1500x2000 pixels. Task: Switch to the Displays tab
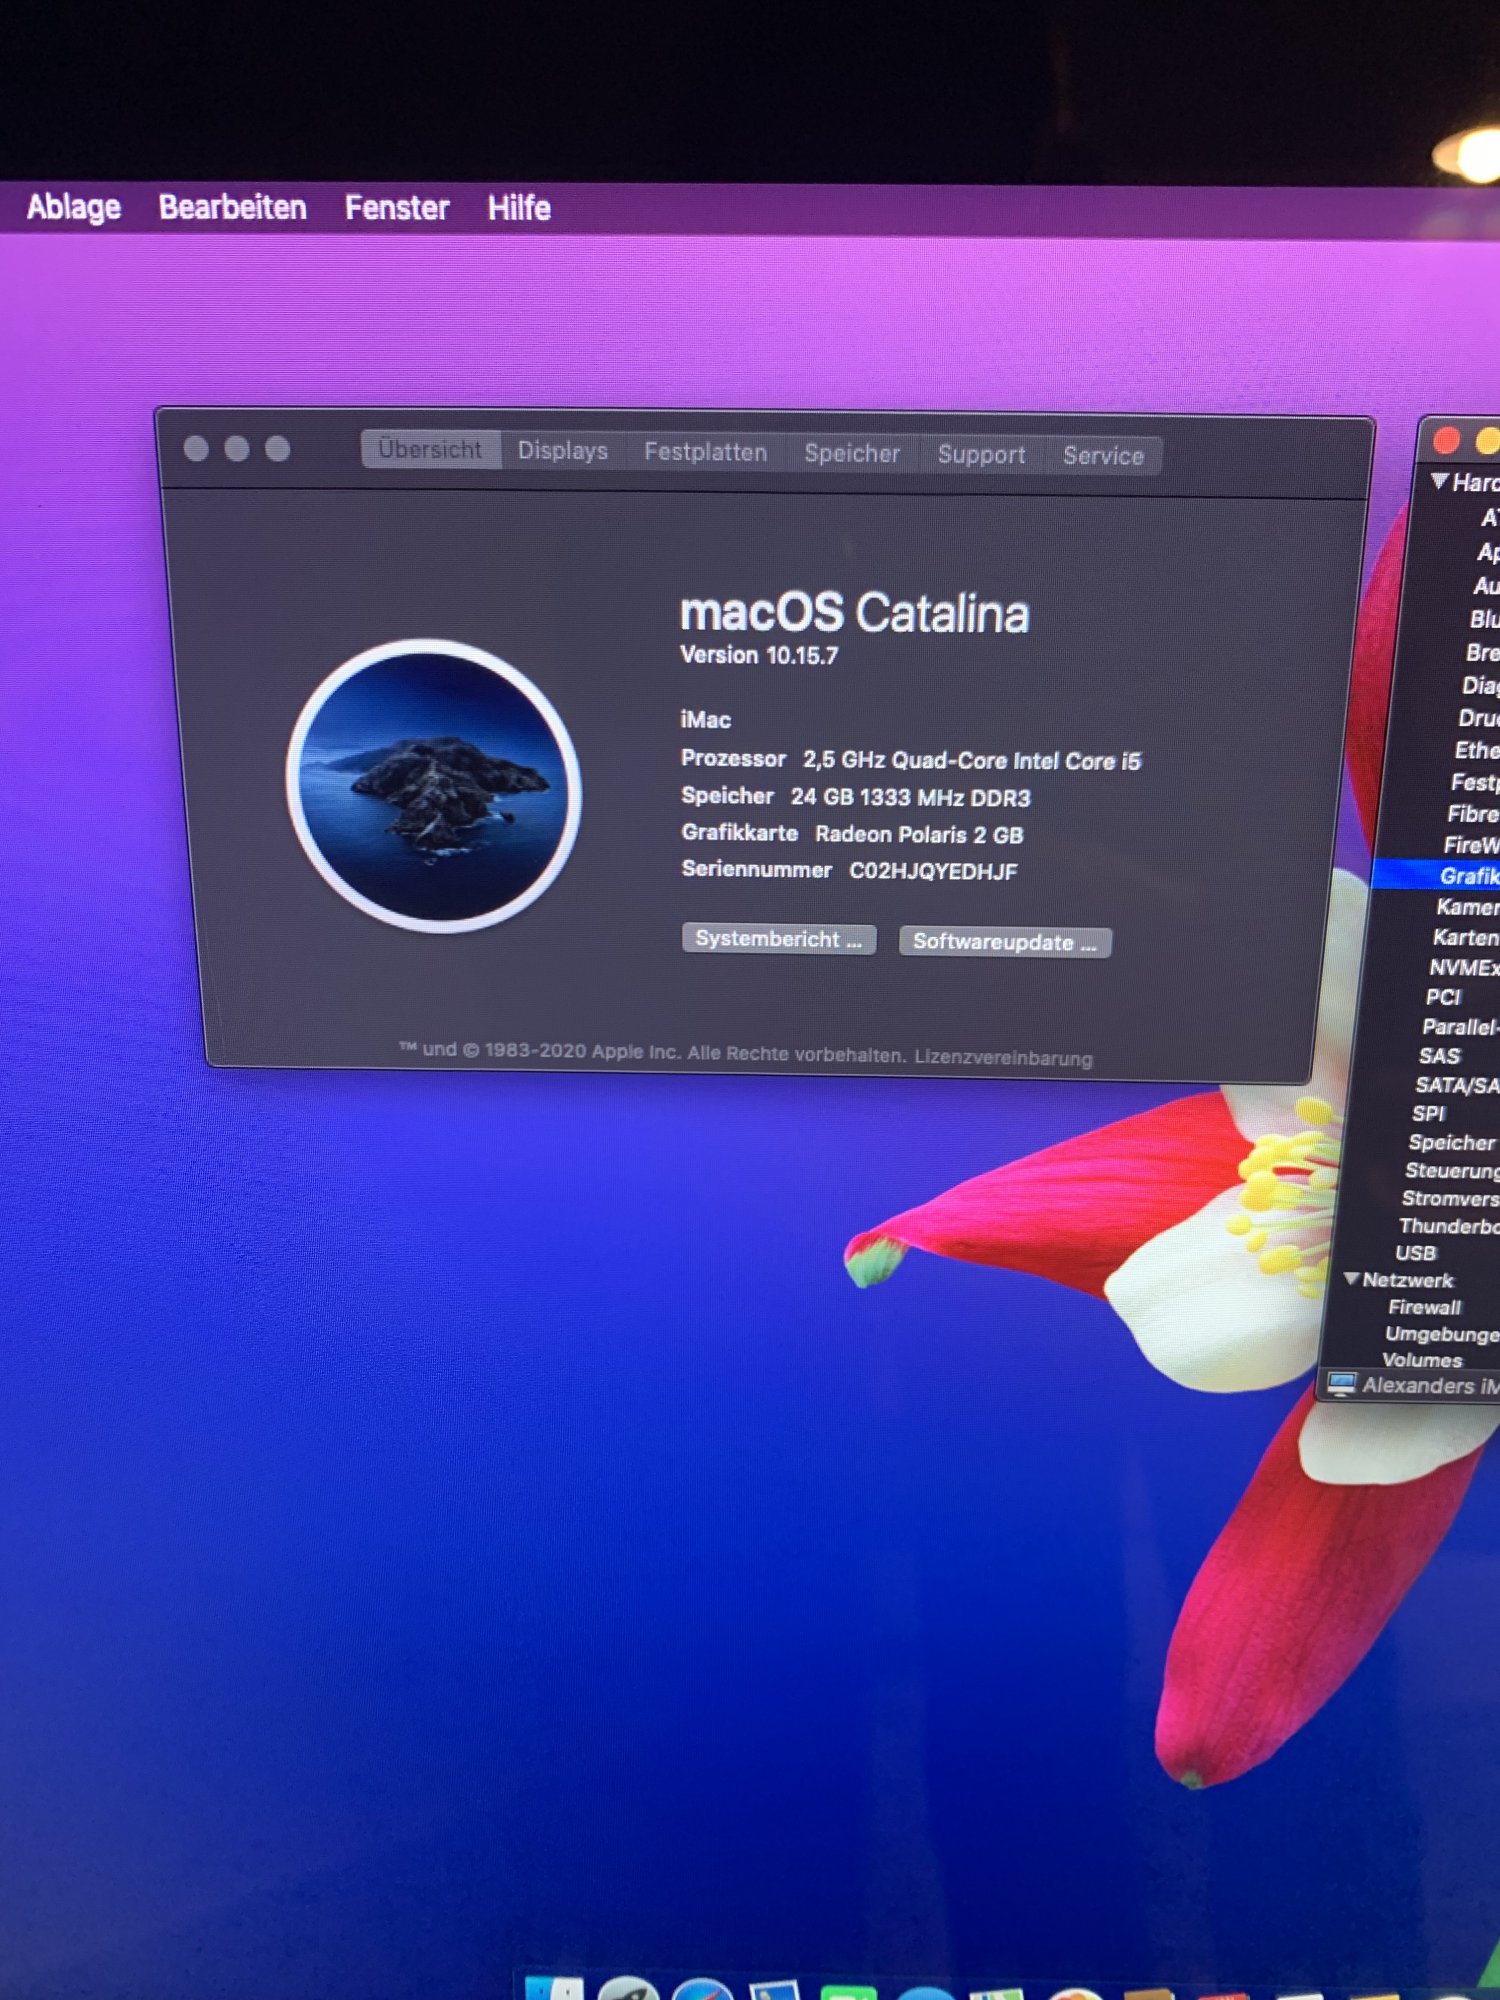click(x=563, y=451)
